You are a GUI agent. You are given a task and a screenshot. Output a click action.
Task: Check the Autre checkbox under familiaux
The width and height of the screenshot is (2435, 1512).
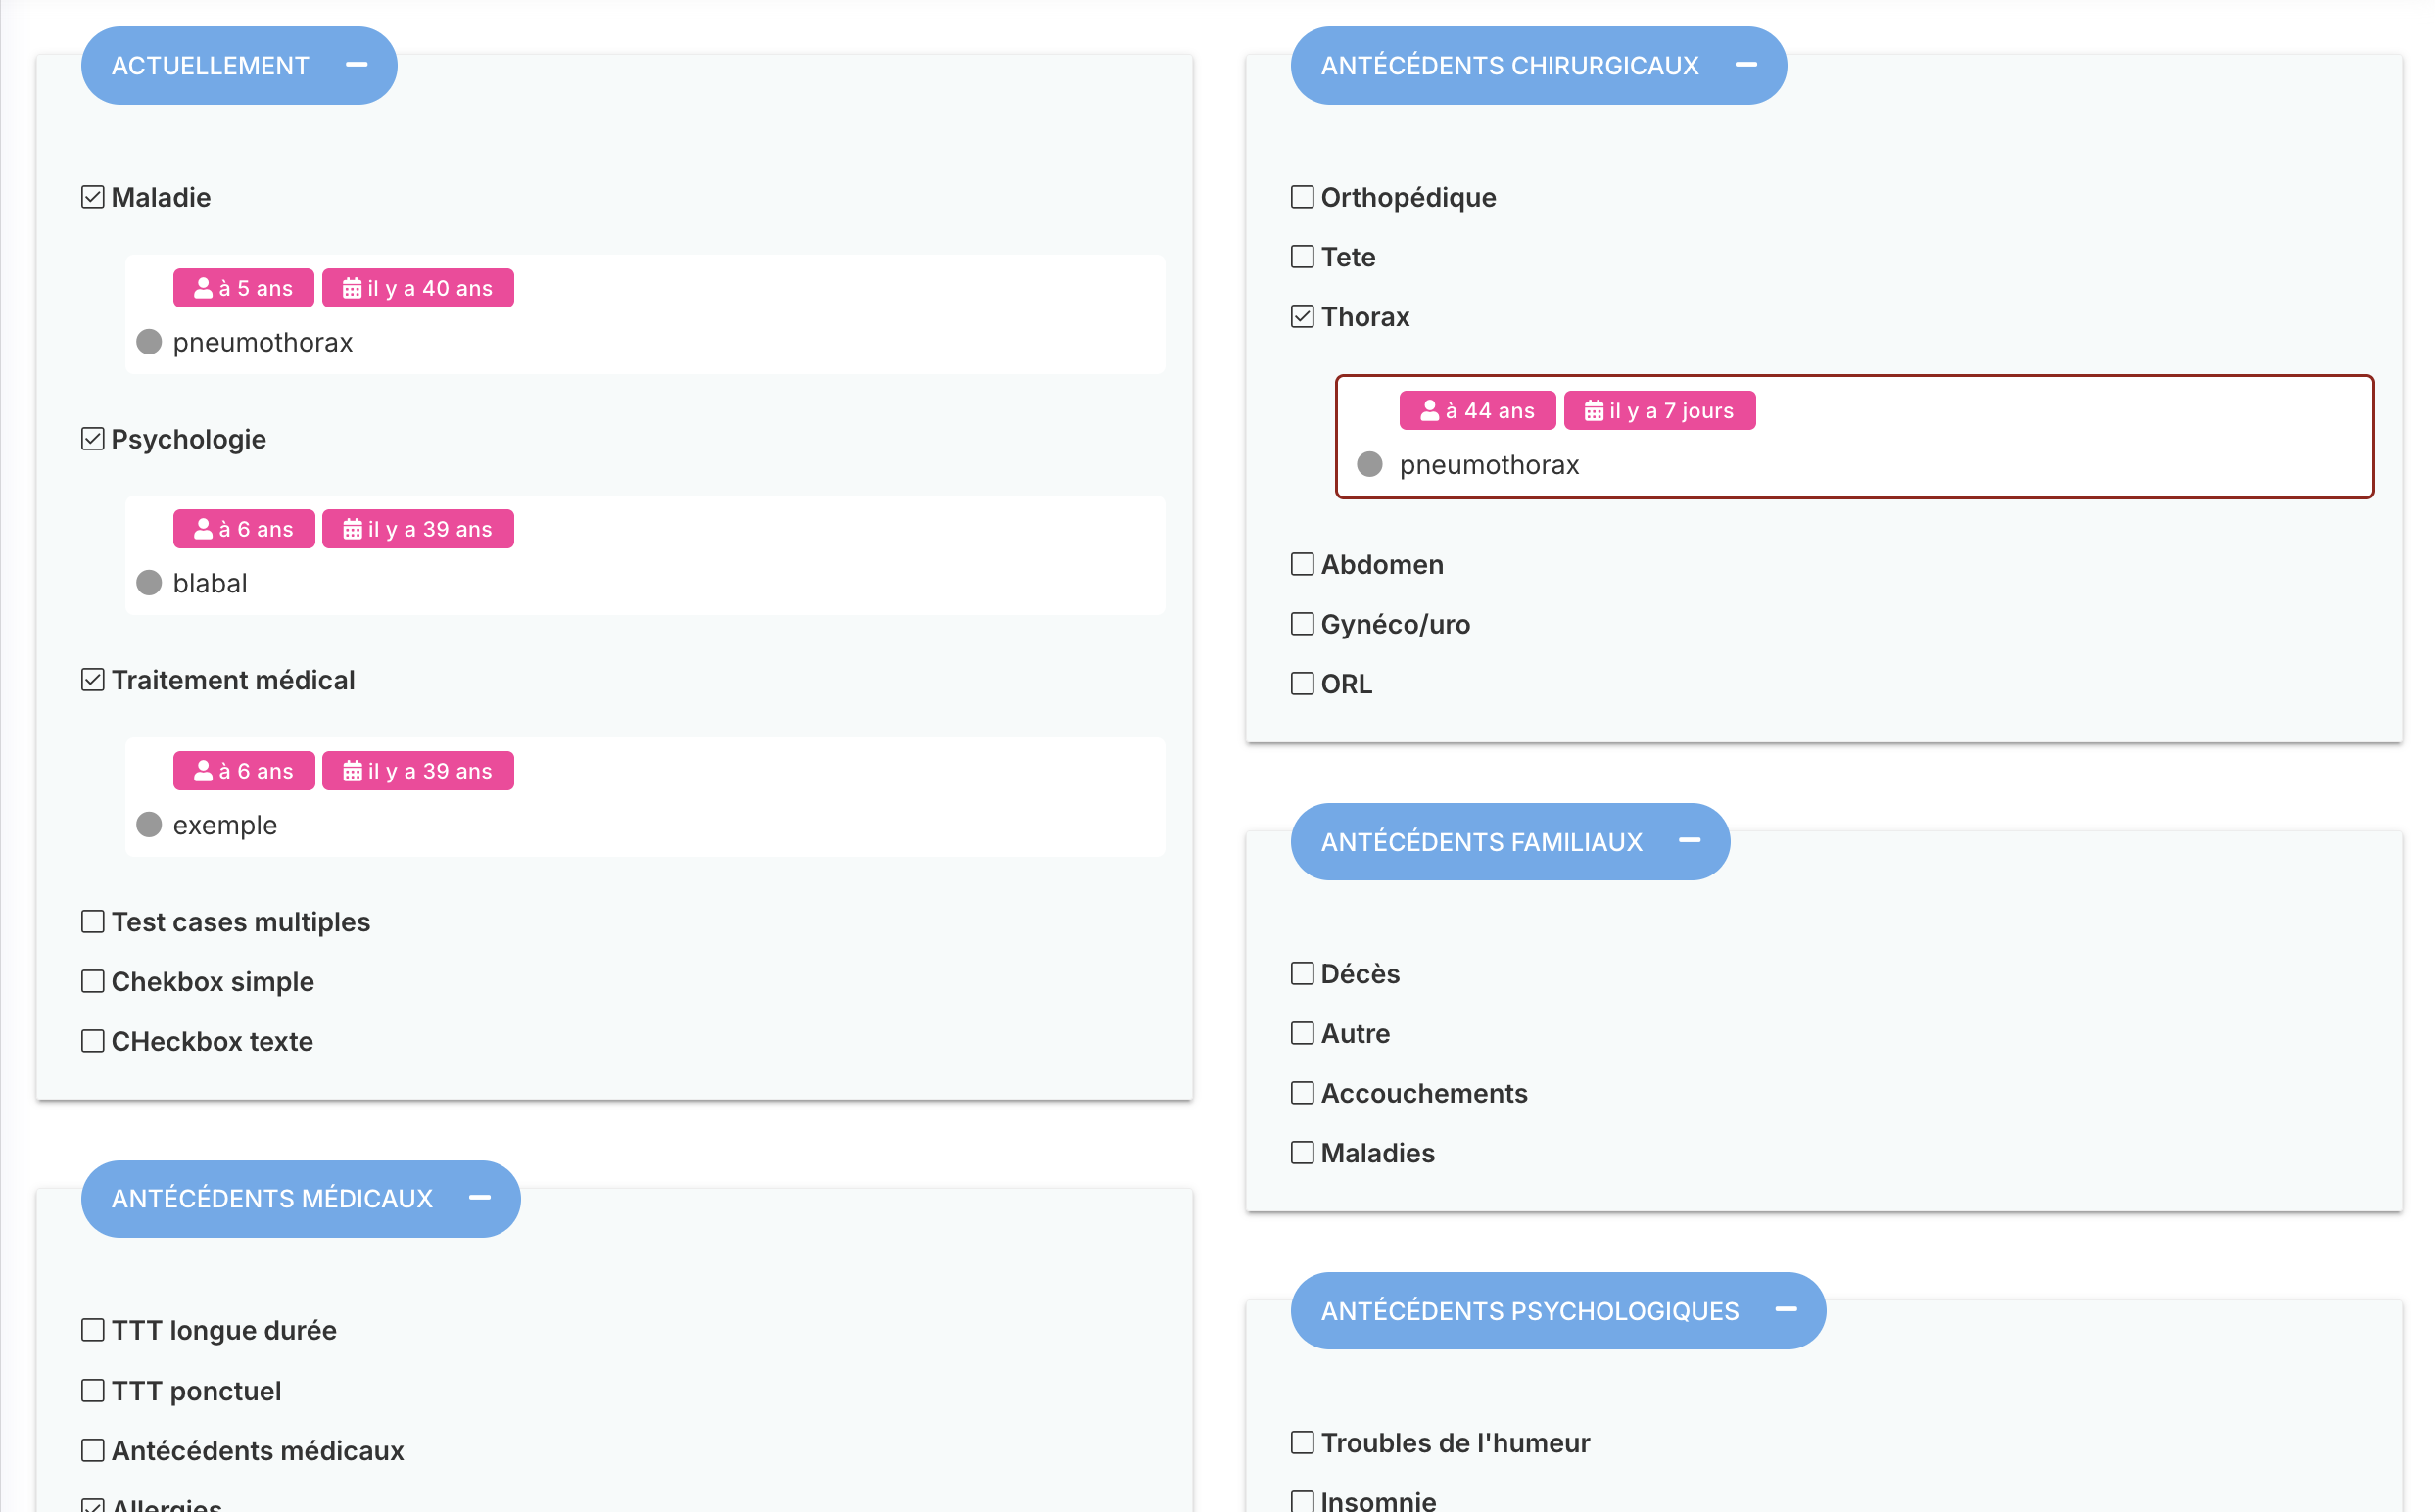[x=1301, y=1033]
